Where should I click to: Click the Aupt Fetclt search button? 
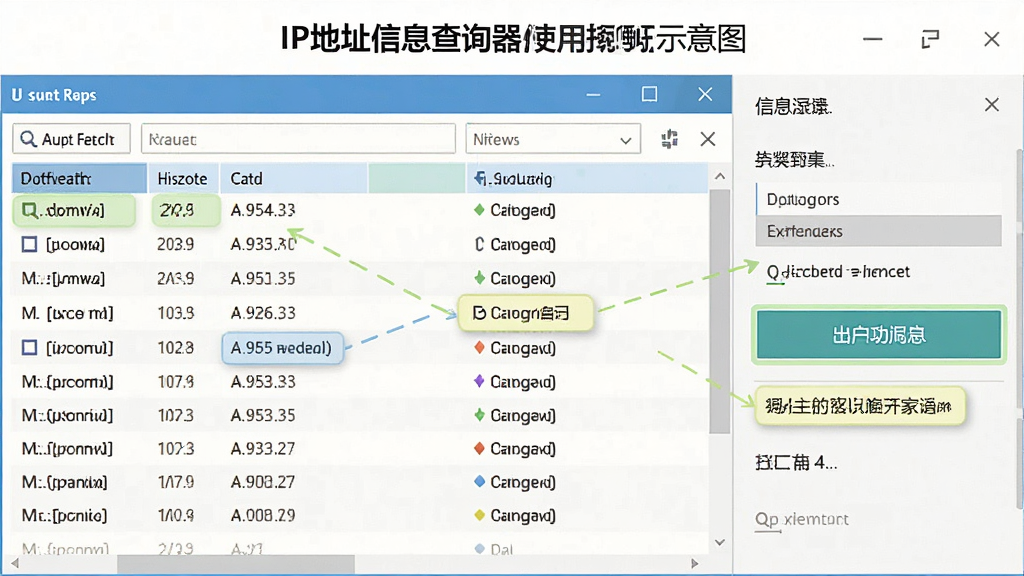[71, 139]
